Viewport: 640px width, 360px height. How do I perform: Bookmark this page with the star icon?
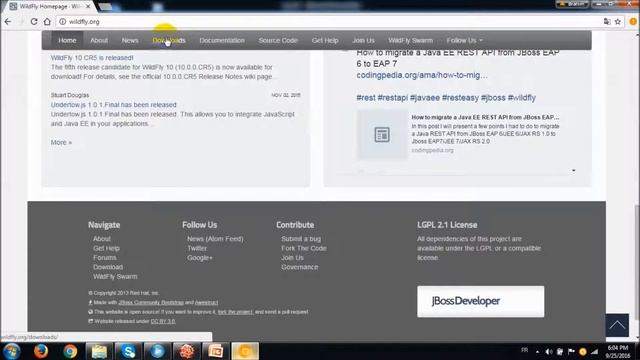(618, 22)
